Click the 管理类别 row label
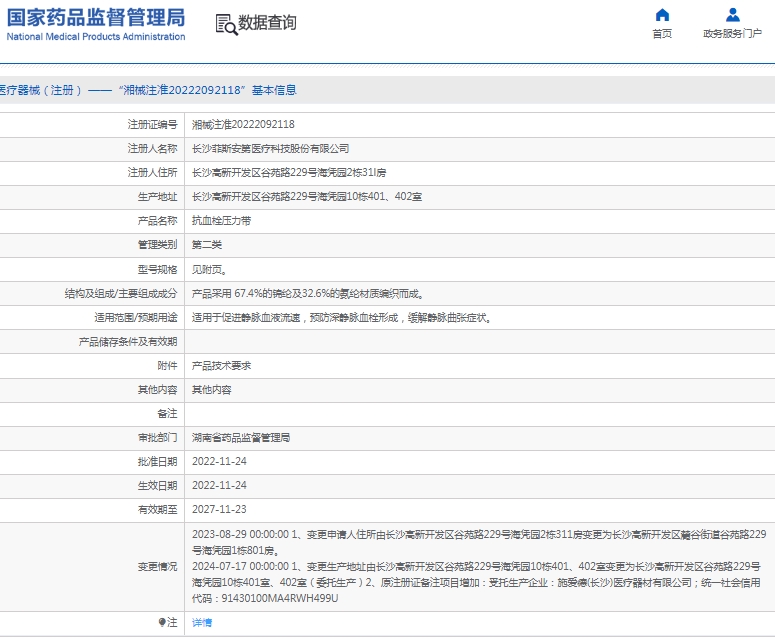The height and width of the screenshot is (638, 775). coord(157,245)
